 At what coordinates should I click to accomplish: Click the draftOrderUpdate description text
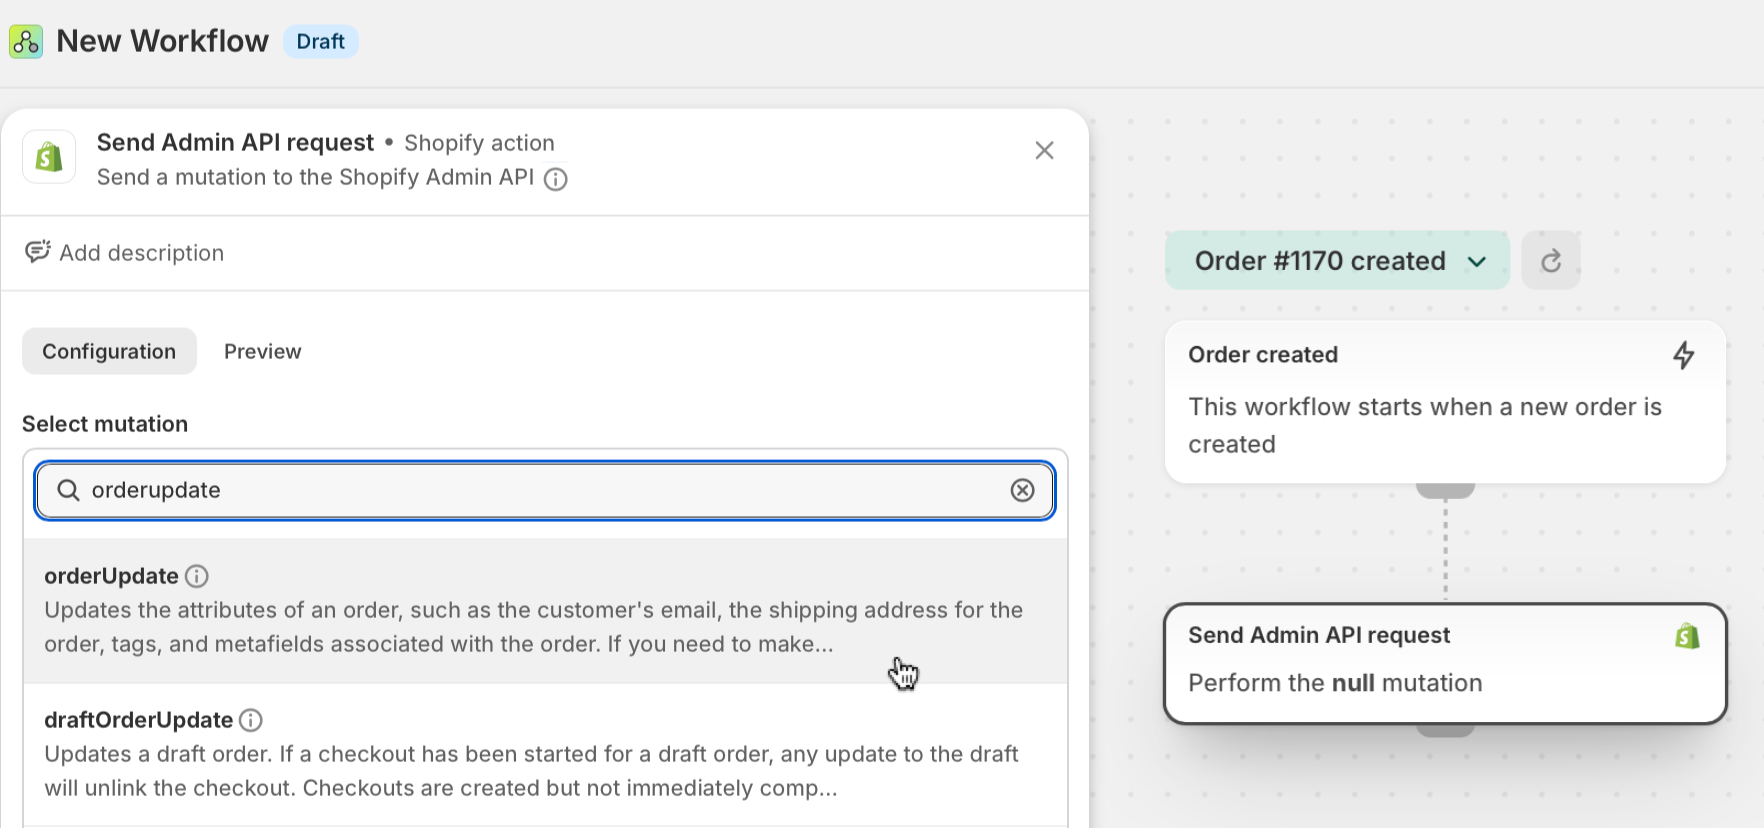click(x=531, y=771)
